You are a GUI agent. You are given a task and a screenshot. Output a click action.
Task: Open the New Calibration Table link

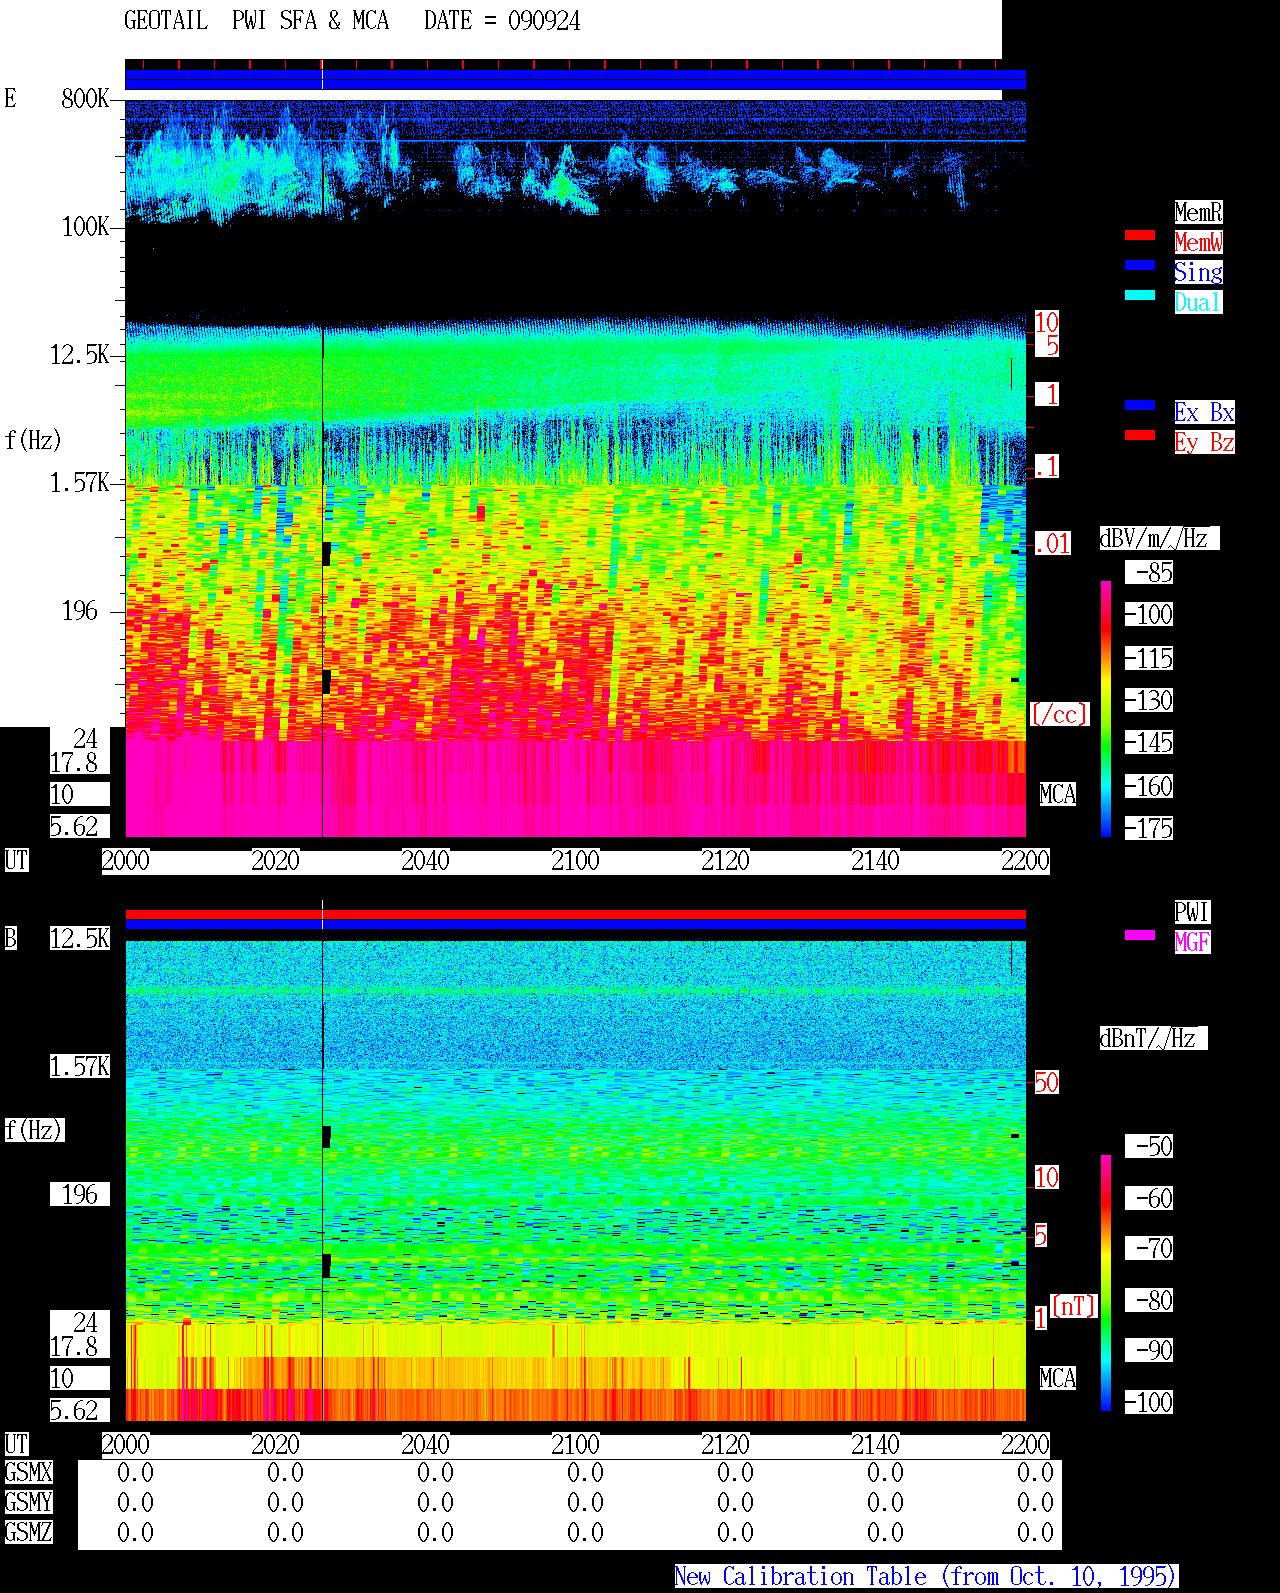[x=926, y=1576]
